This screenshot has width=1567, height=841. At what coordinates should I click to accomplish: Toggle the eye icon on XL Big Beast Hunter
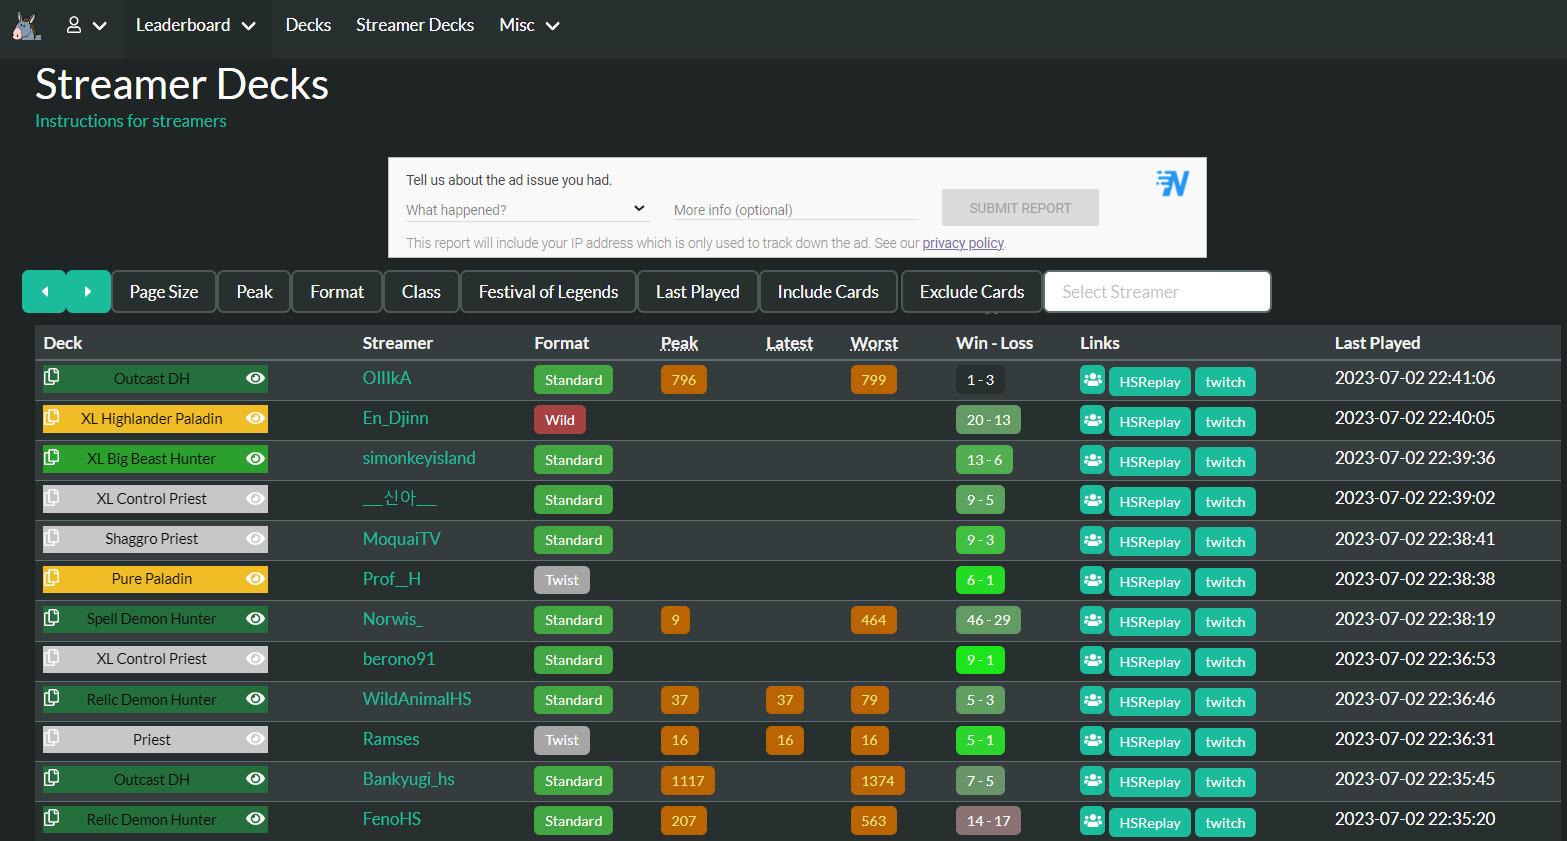pyautogui.click(x=255, y=458)
